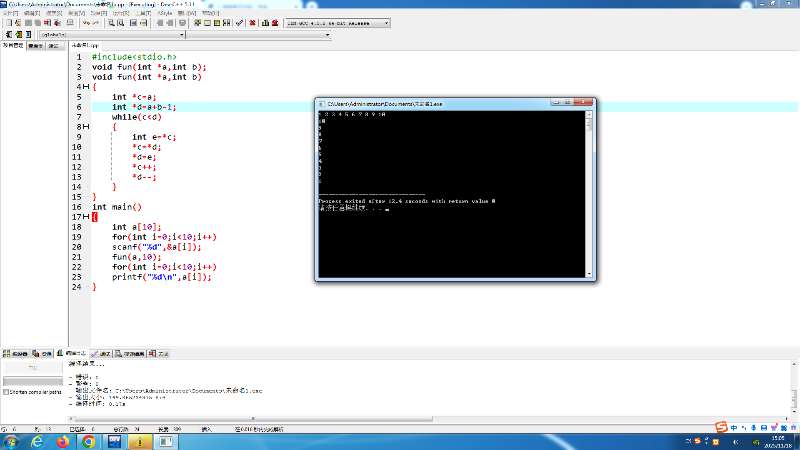This screenshot has width=800, height=450.
Task: Click the Syntax Check checkmark icon
Action: pyautogui.click(x=239, y=23)
